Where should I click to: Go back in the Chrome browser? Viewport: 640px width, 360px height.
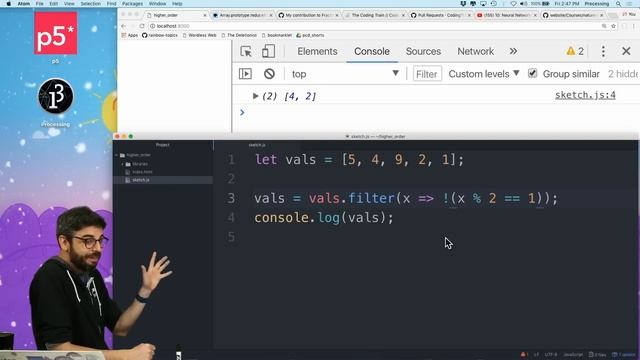tap(123, 26)
